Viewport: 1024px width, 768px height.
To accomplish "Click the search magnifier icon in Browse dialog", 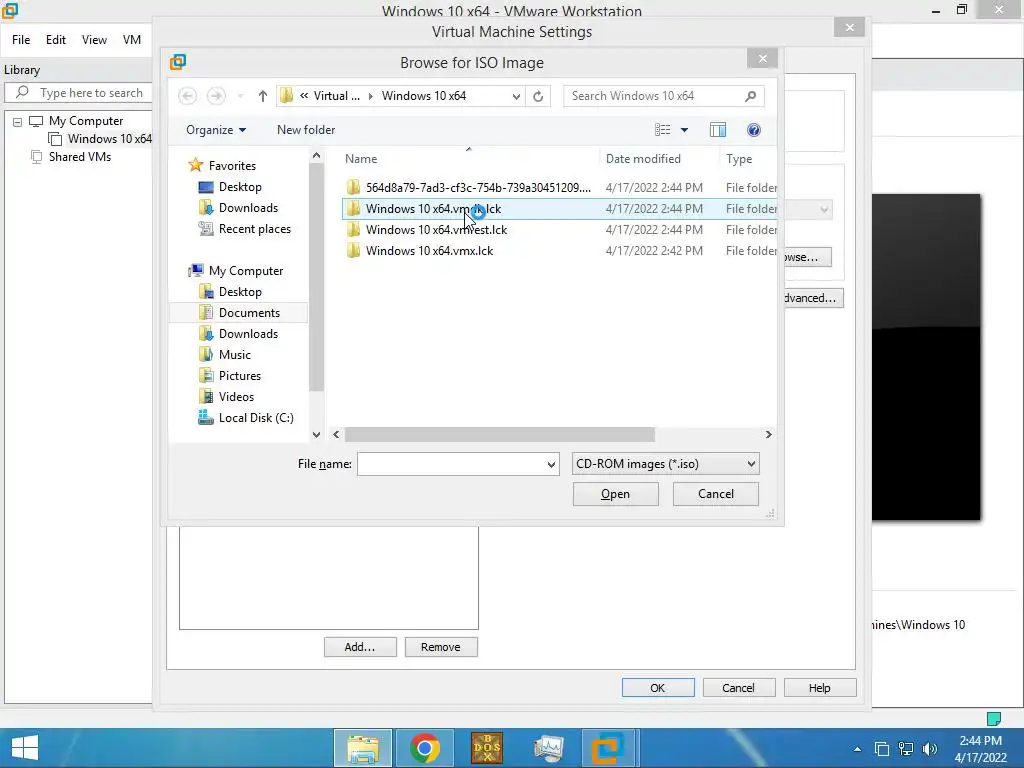I will pyautogui.click(x=750, y=96).
